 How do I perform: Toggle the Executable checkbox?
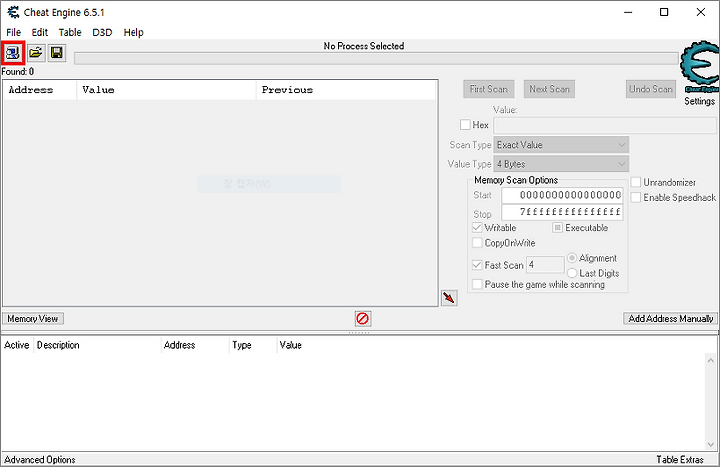(x=557, y=228)
